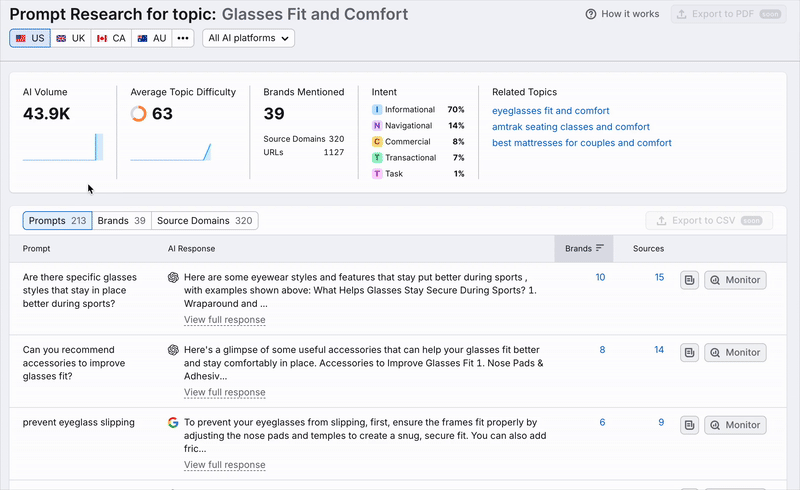The height and width of the screenshot is (490, 800).
Task: Click the copy icon in the accessories row
Action: 689,352
